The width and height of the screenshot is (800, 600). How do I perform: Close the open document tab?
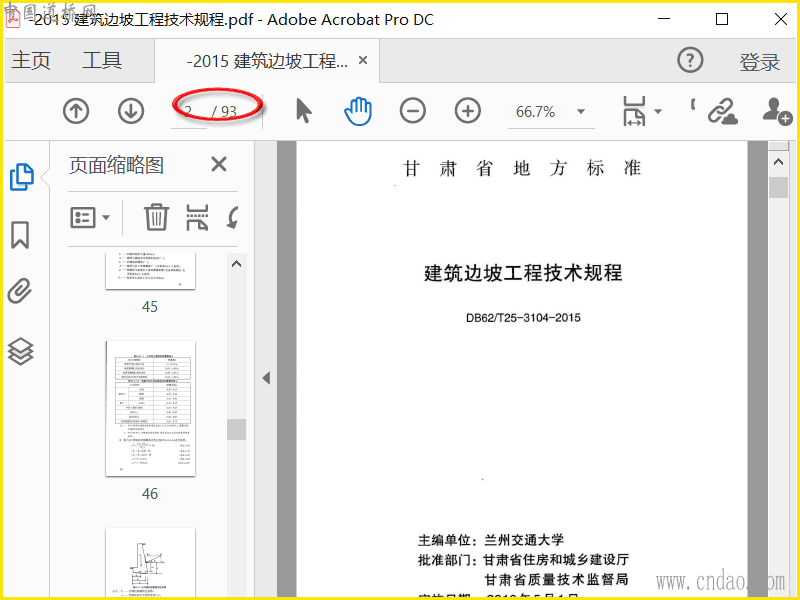[x=363, y=60]
